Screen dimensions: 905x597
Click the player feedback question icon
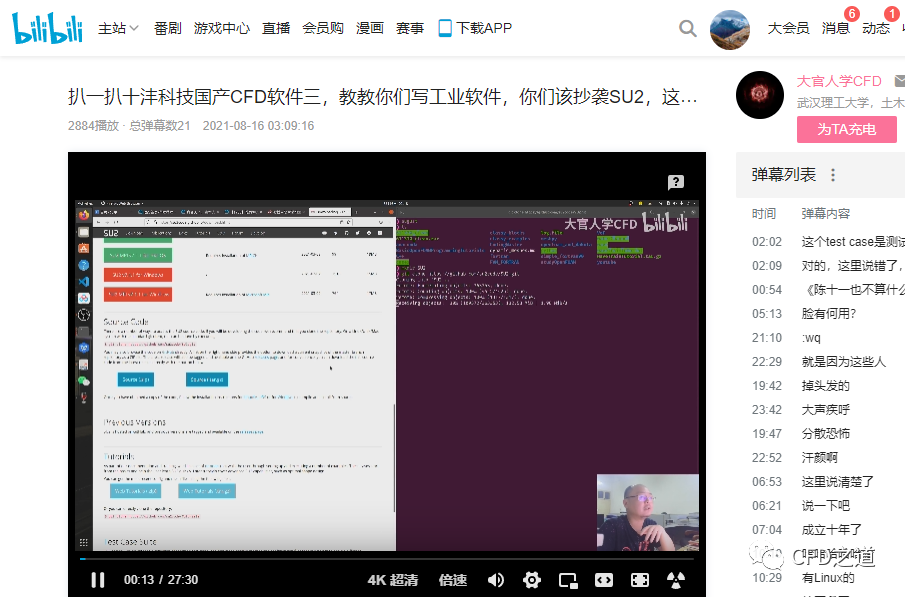point(676,182)
